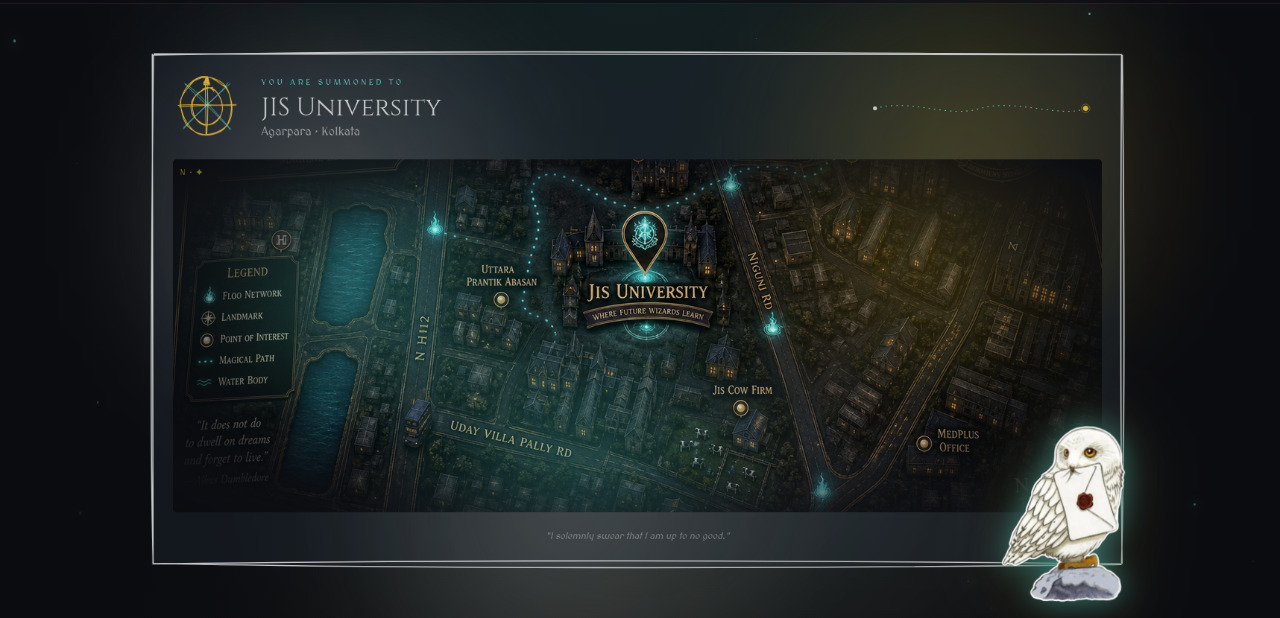Click the "You are summoned to" caption
Screen dimensions: 1280x618
click(x=331, y=82)
